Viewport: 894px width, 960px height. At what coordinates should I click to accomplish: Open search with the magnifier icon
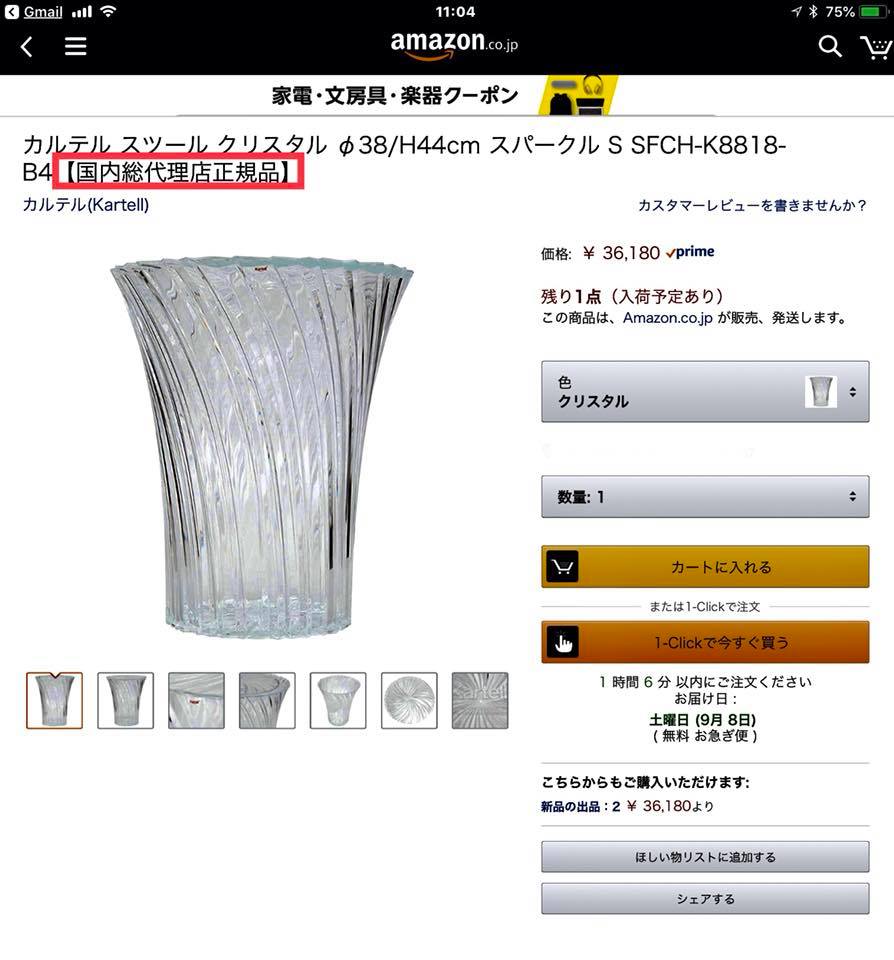coord(830,46)
